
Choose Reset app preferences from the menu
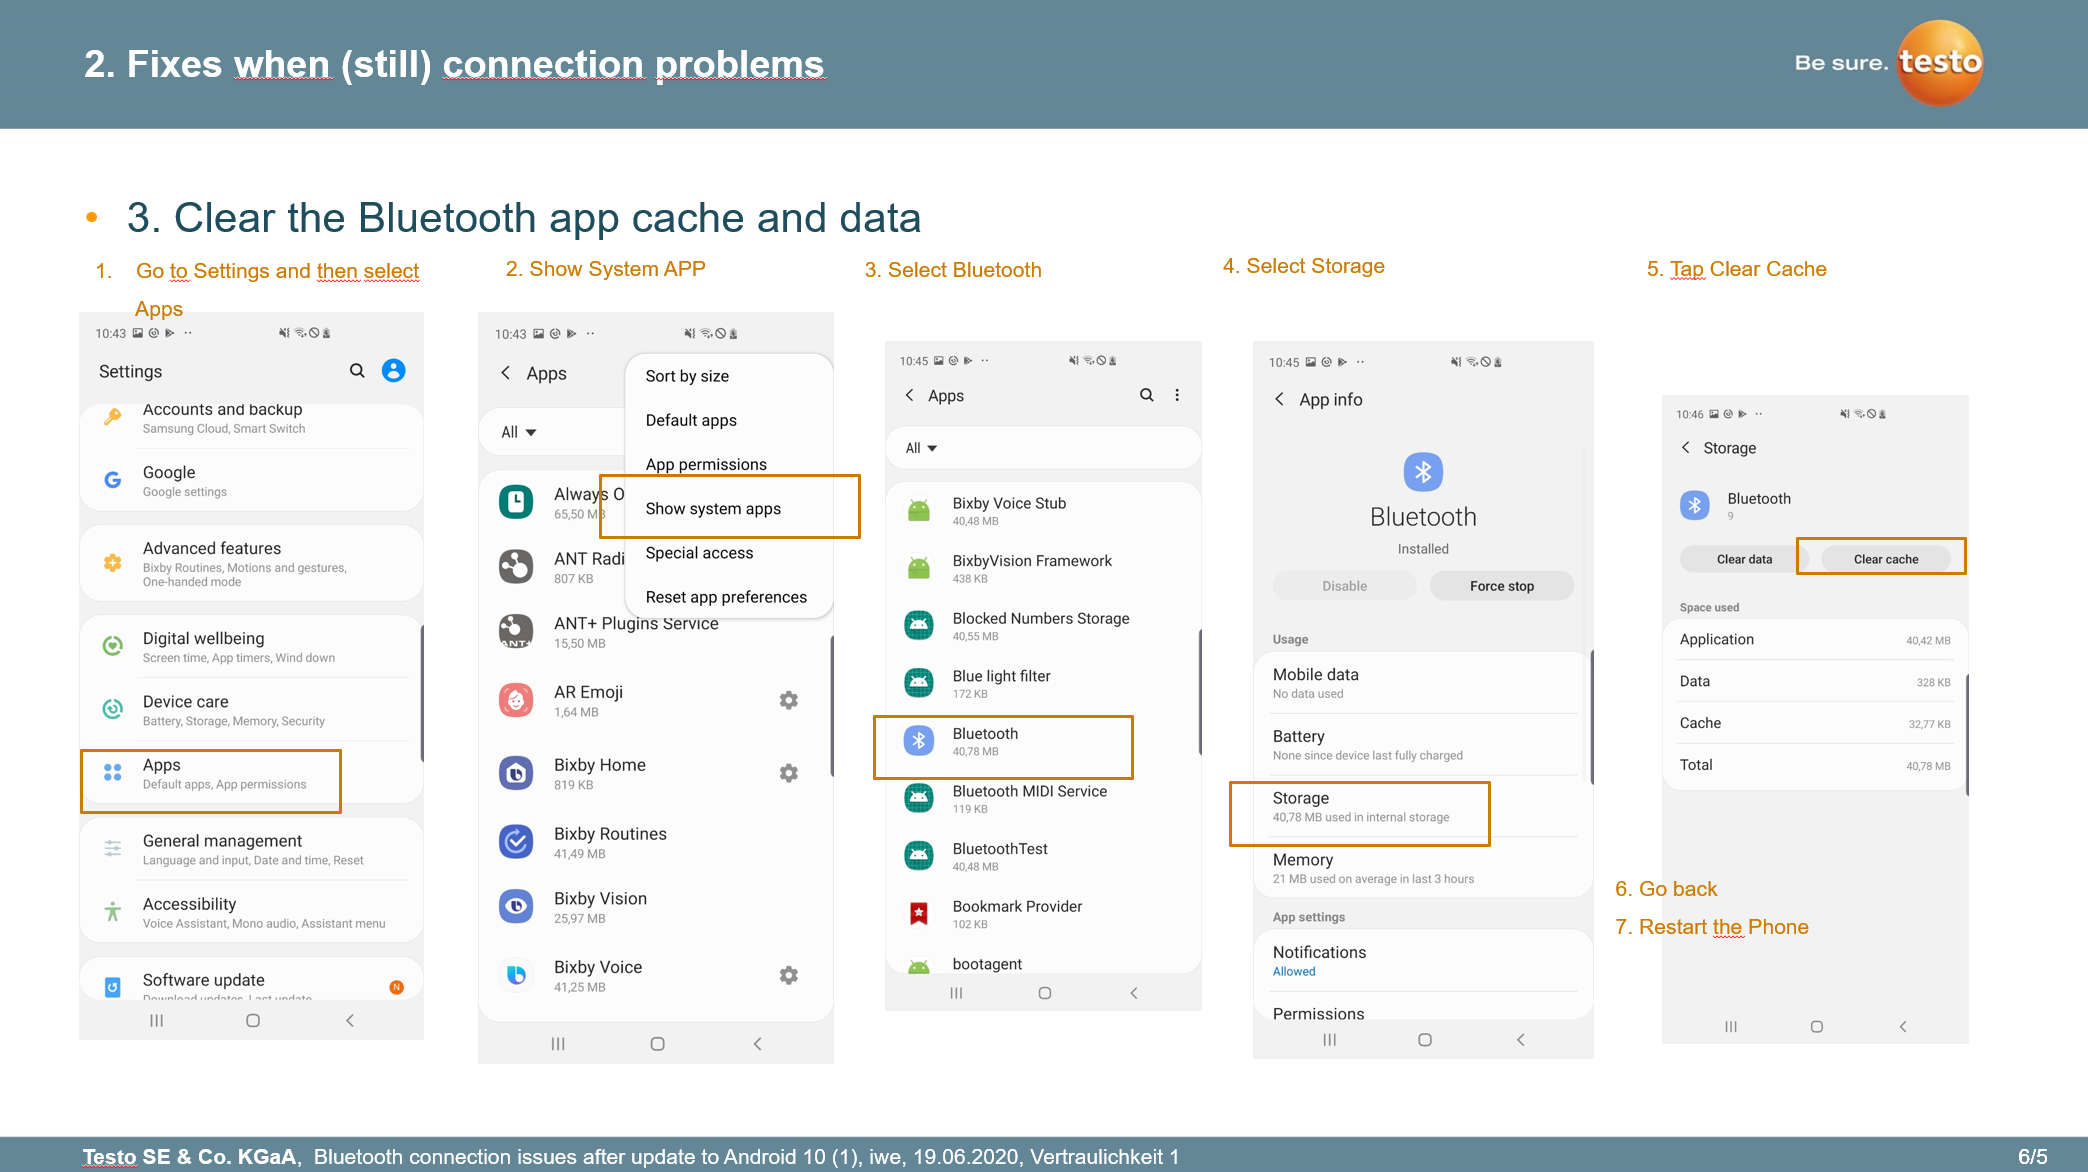pyautogui.click(x=728, y=597)
